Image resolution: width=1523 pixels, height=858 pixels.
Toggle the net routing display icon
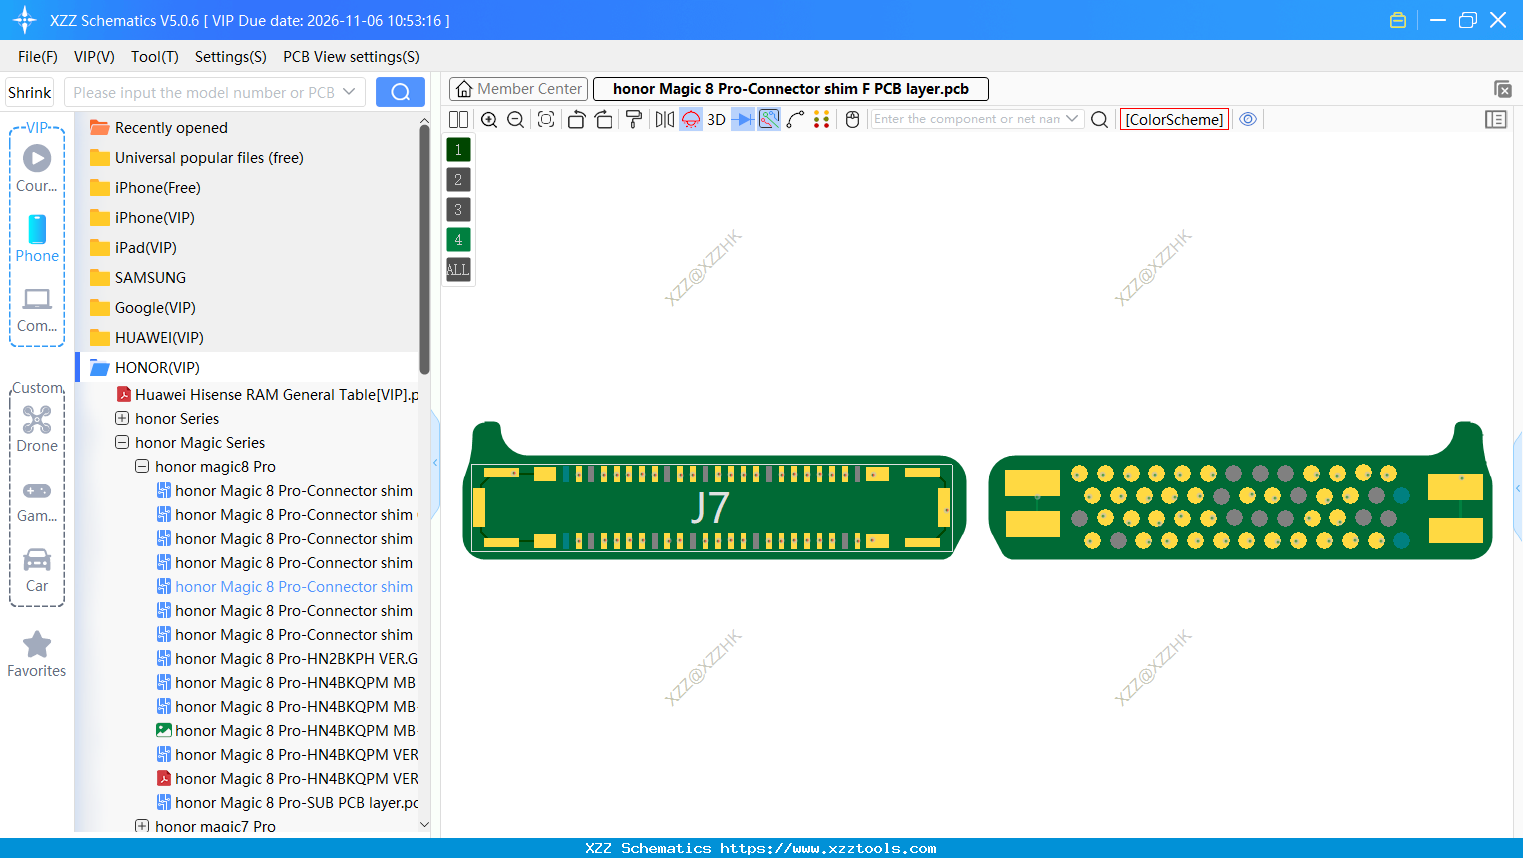coord(769,119)
